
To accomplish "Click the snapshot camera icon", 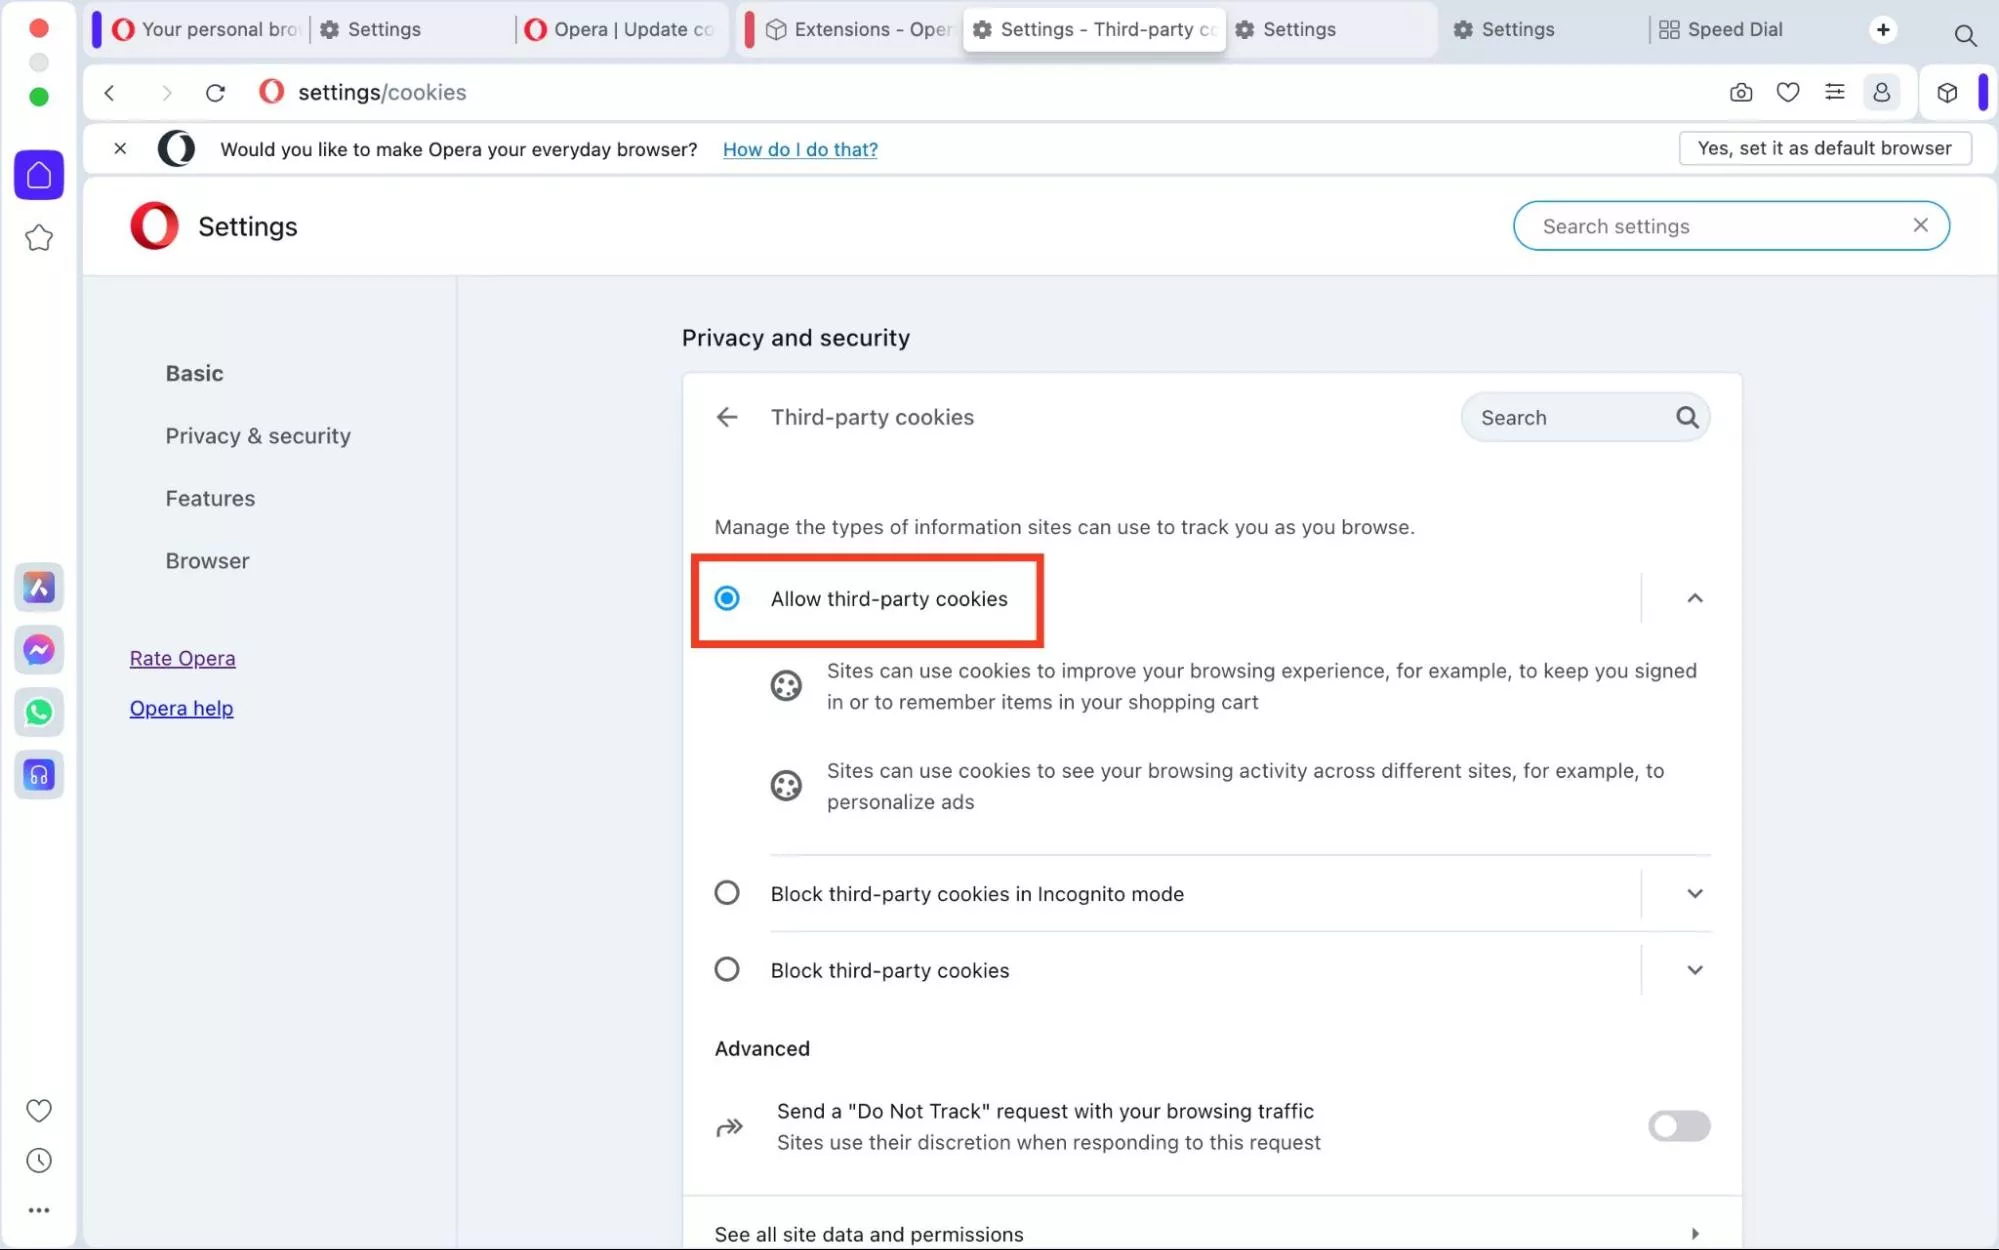I will (x=1740, y=92).
